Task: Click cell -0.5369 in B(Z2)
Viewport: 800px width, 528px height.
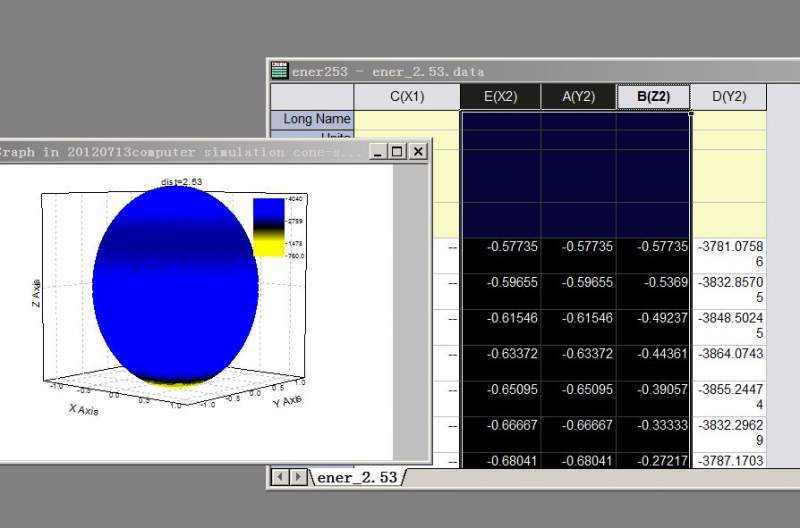Action: [x=653, y=291]
